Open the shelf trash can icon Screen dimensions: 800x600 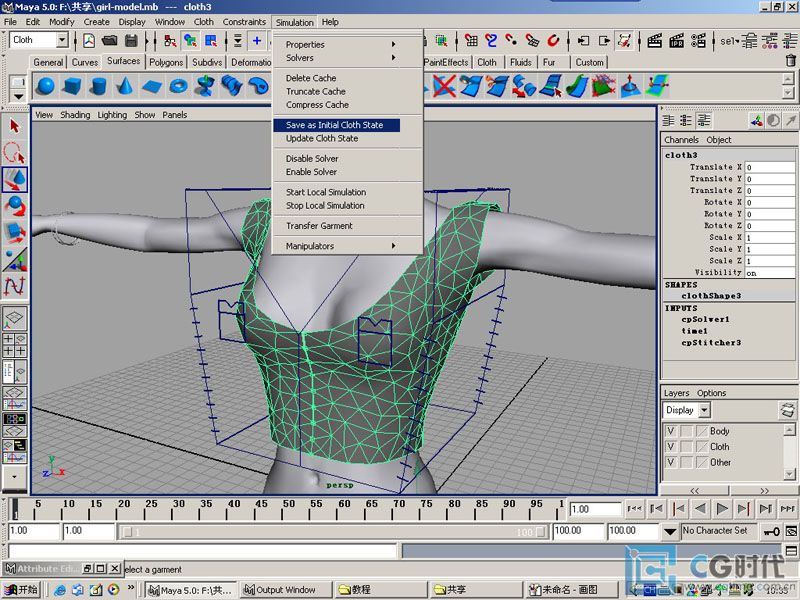[791, 61]
